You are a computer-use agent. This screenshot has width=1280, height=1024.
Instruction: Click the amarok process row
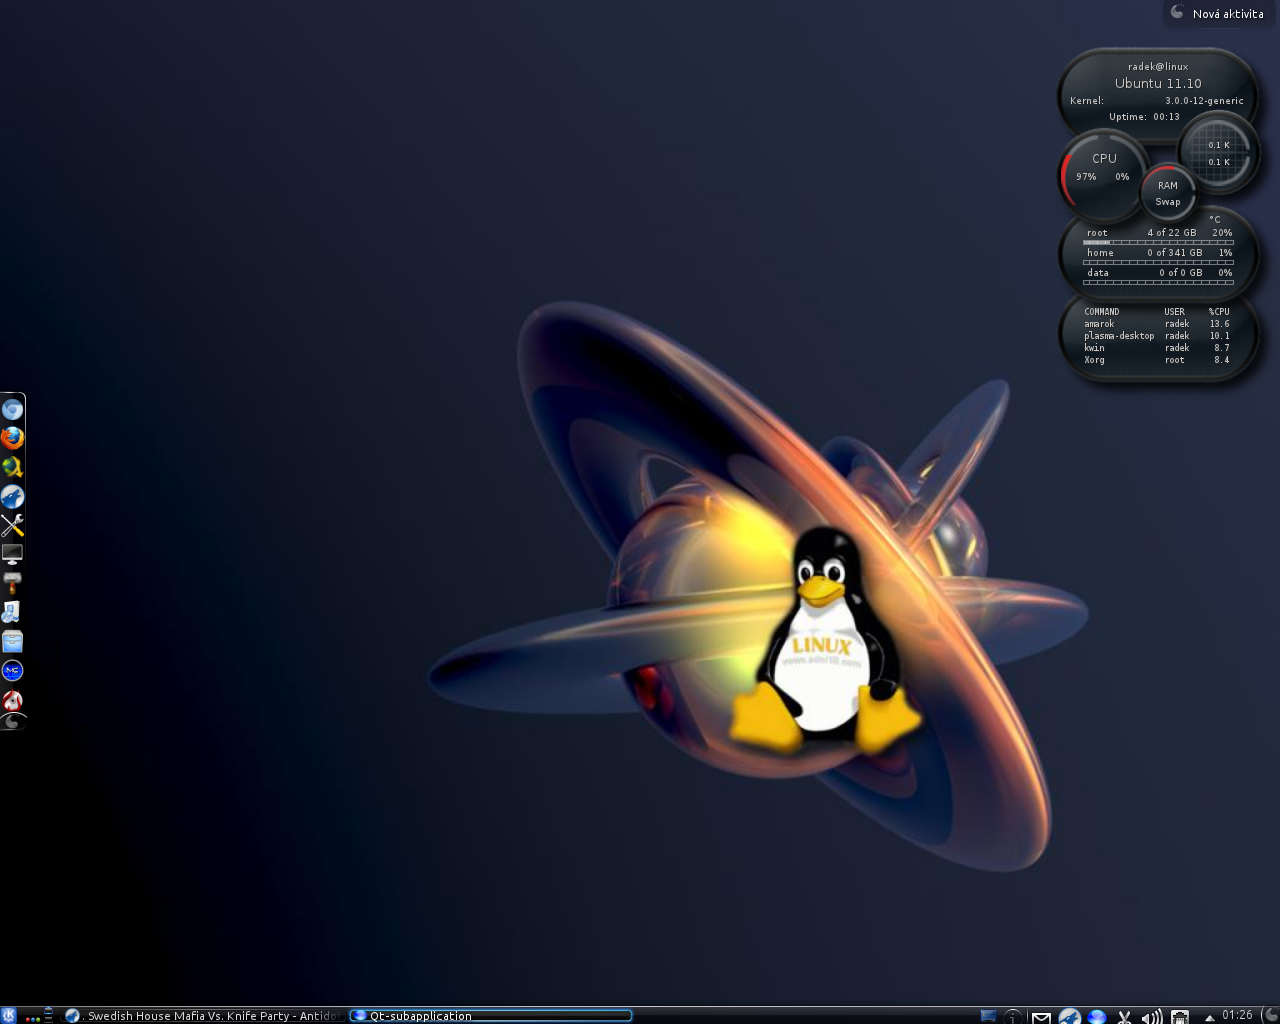tap(1157, 324)
